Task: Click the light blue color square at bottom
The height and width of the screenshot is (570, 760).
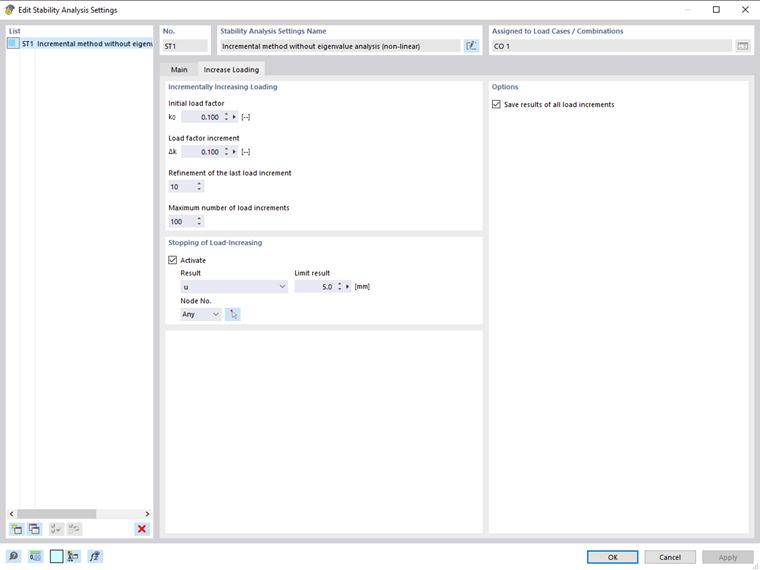Action: (x=56, y=556)
